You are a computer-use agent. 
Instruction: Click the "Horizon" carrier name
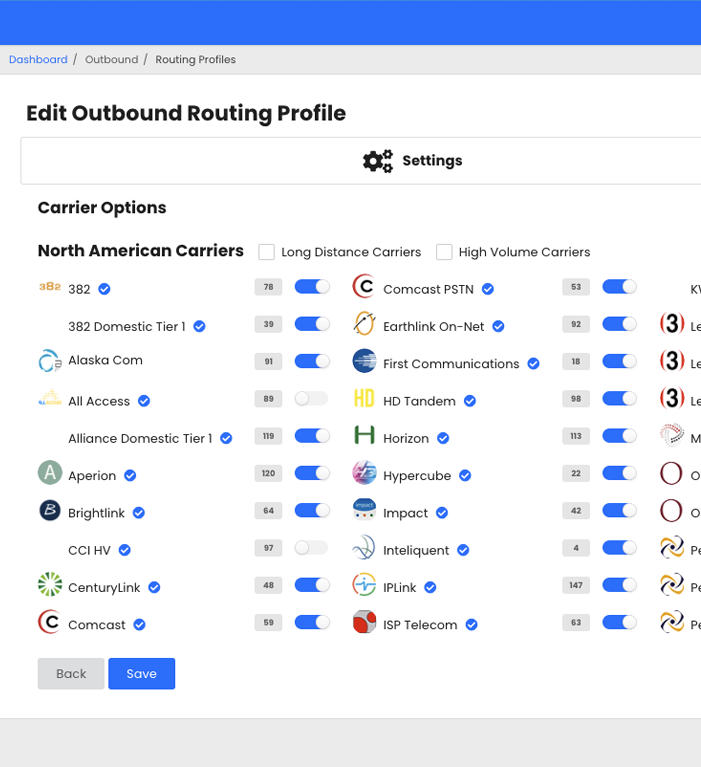[x=406, y=438]
